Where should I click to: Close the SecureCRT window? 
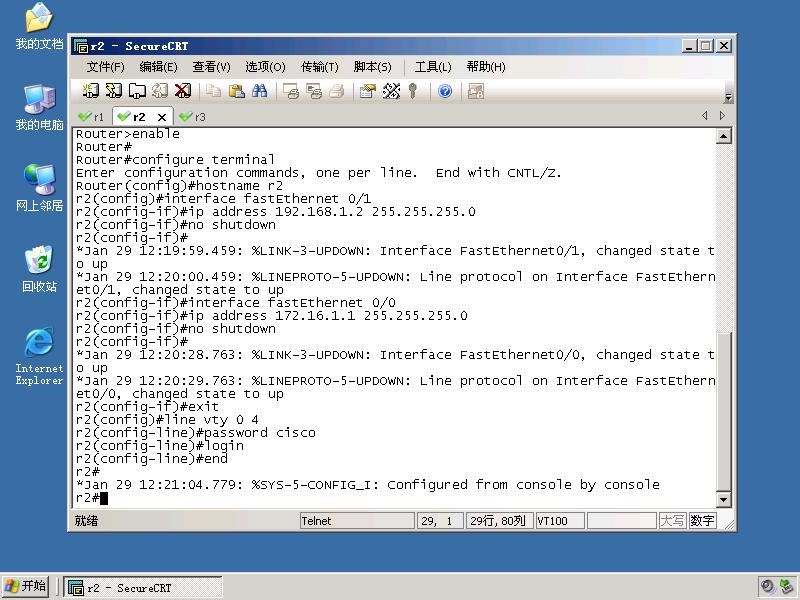pyautogui.click(x=723, y=46)
